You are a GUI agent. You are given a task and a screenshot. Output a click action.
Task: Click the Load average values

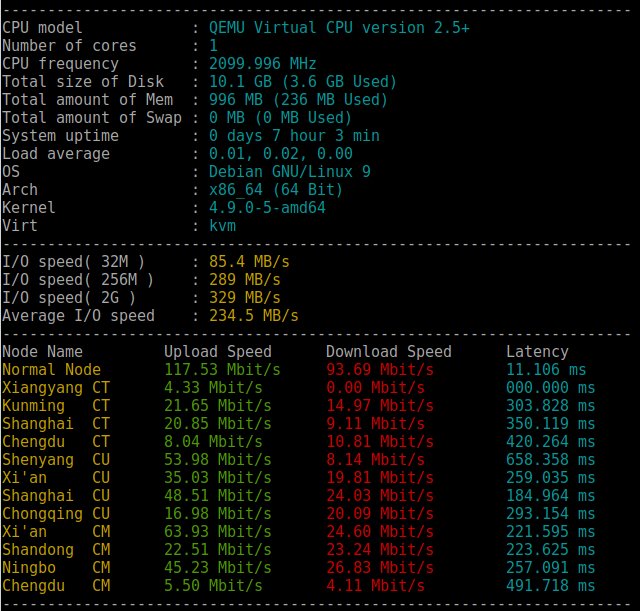(281, 153)
